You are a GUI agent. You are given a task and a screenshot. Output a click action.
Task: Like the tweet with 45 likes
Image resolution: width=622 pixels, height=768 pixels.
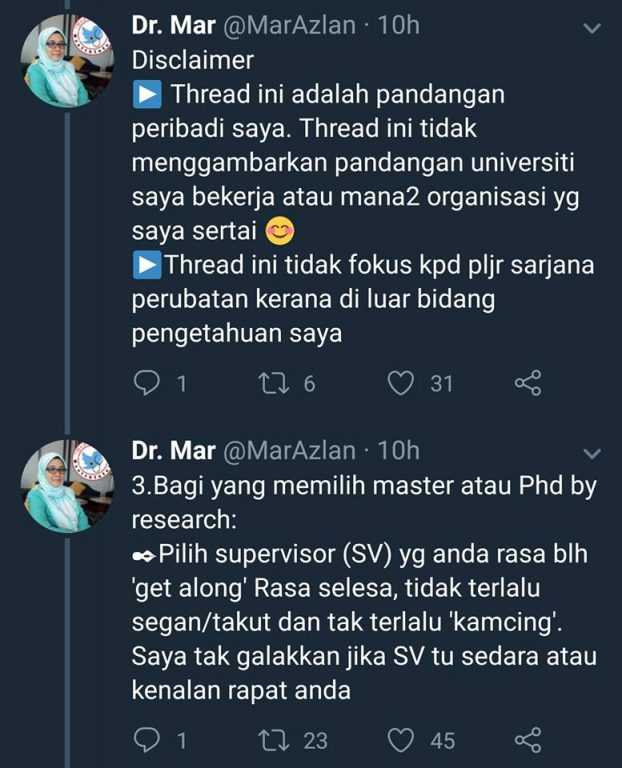[401, 740]
